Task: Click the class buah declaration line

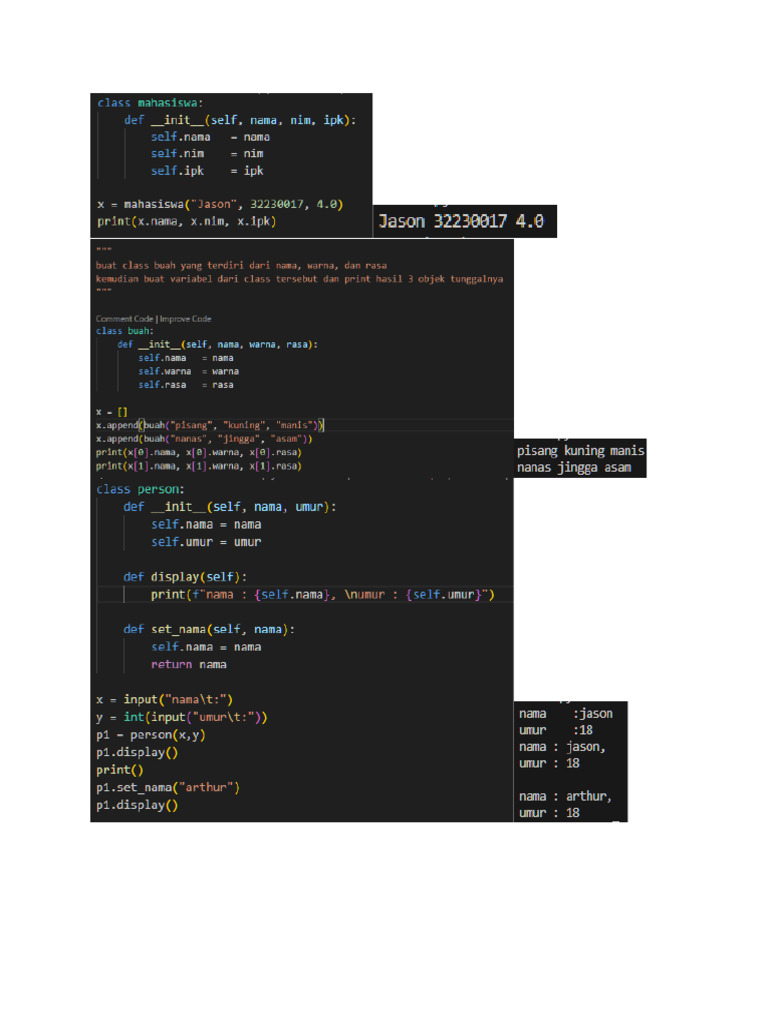Action: click(x=124, y=331)
